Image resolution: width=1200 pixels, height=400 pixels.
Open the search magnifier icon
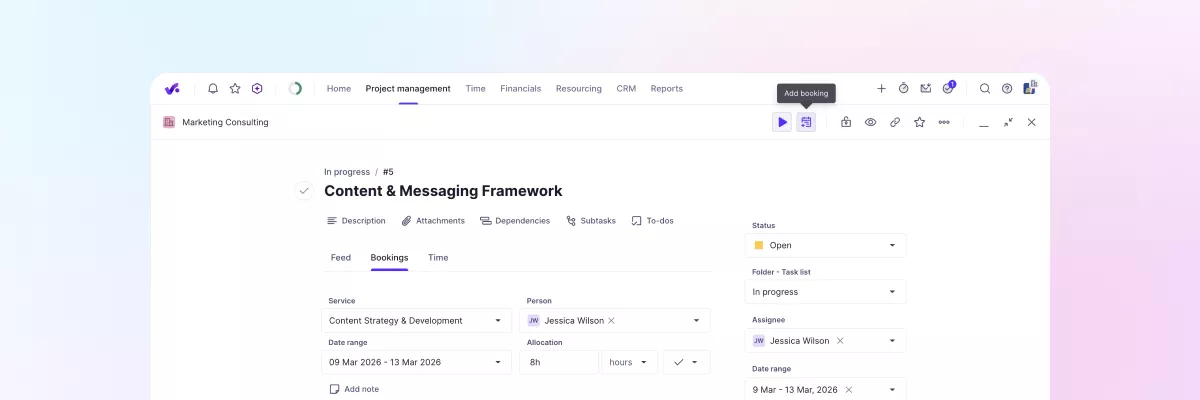tap(985, 88)
